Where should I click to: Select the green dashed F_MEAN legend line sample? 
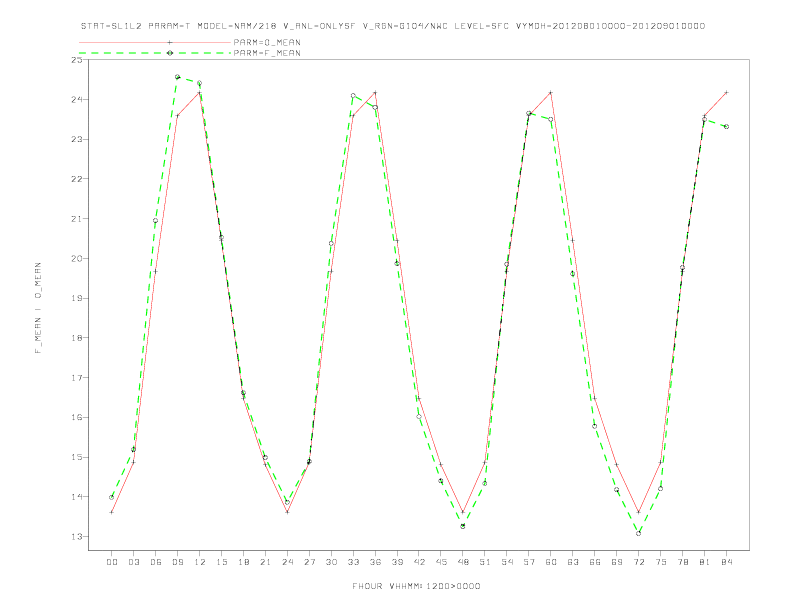[155, 53]
